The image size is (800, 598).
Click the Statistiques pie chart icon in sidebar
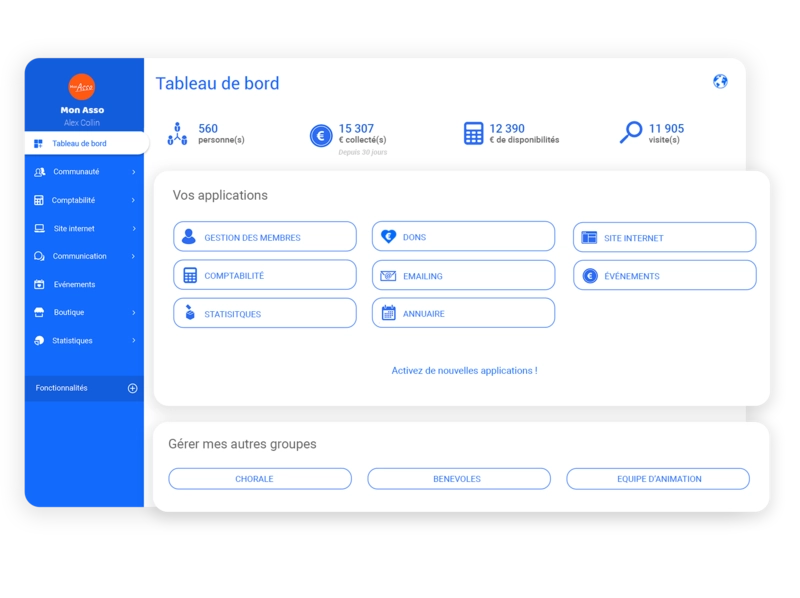click(39, 340)
